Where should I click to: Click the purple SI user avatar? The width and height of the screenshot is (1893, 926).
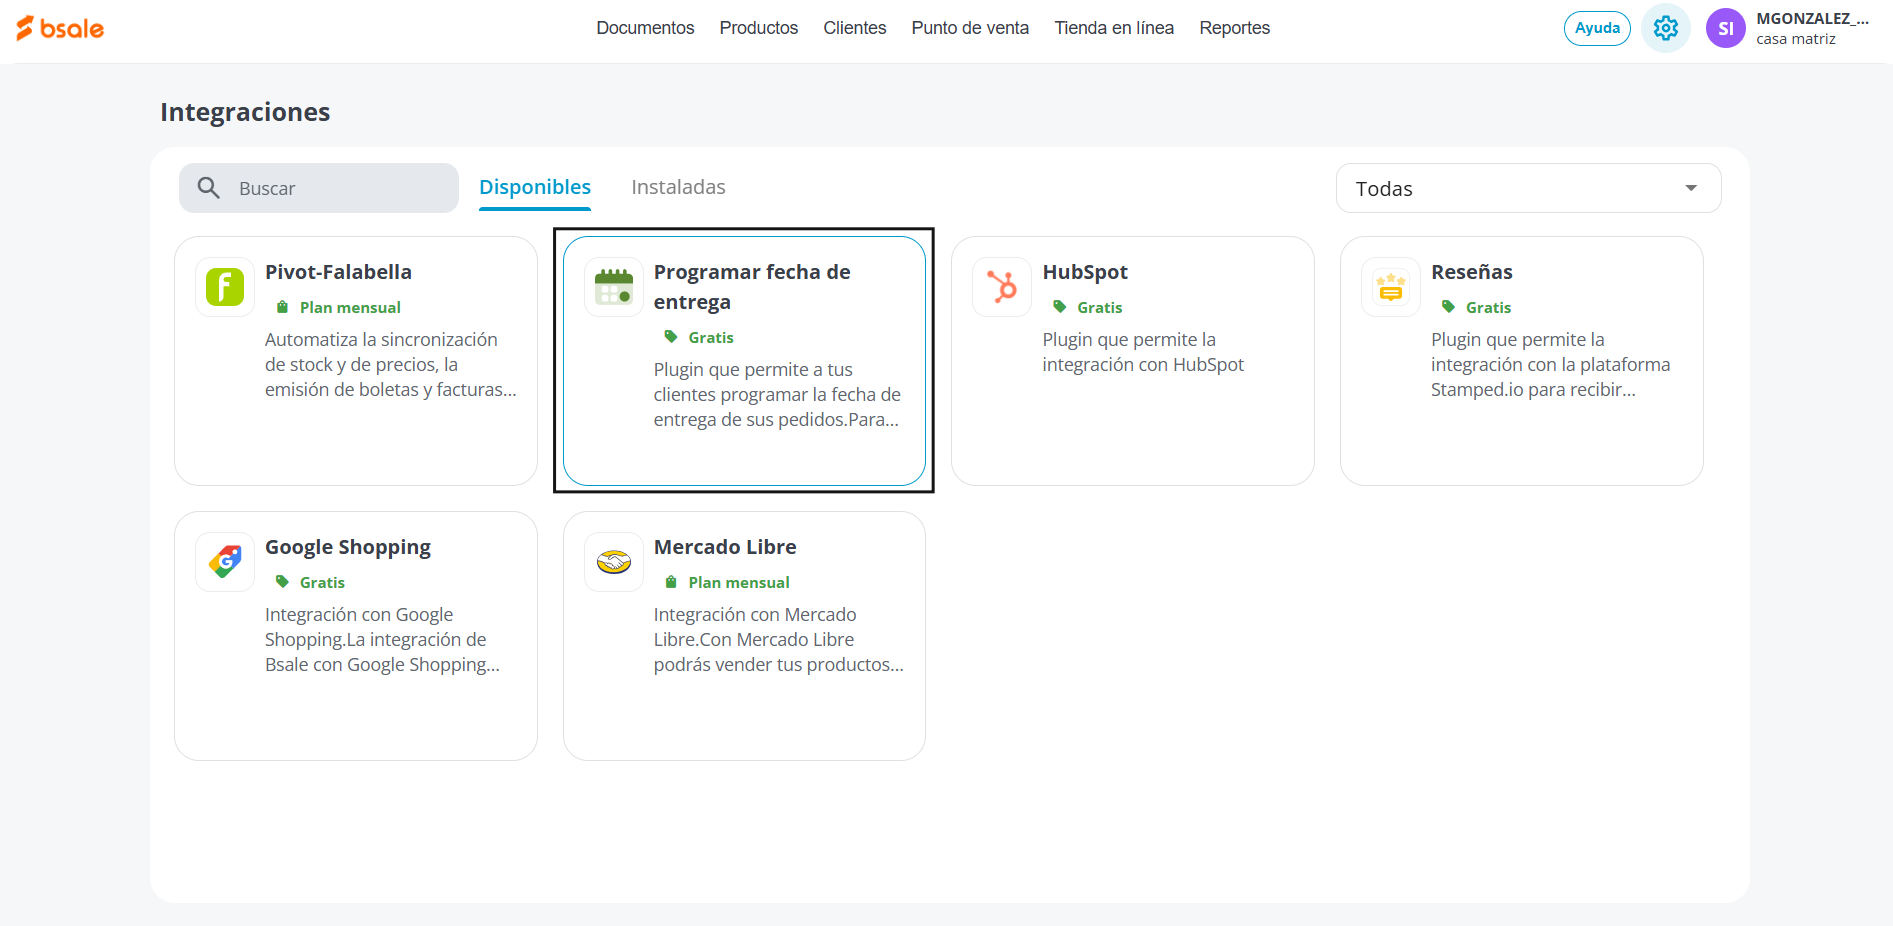[1725, 28]
